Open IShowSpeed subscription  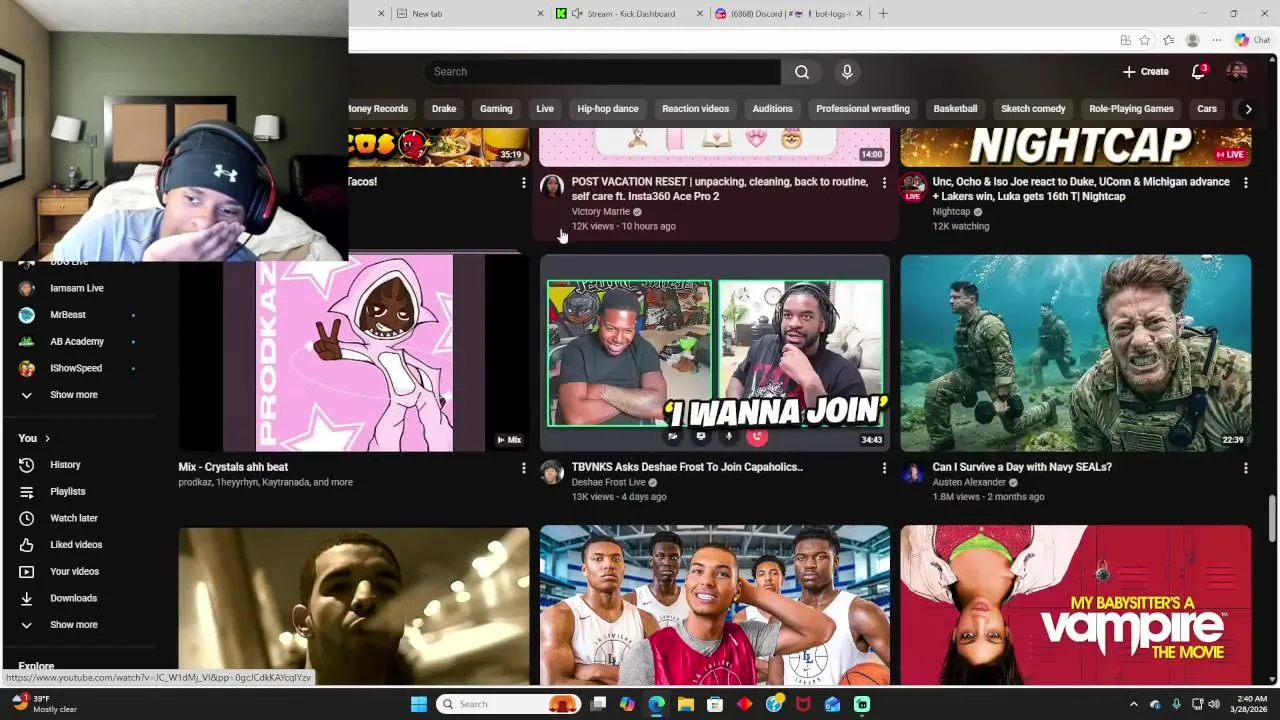click(78, 368)
